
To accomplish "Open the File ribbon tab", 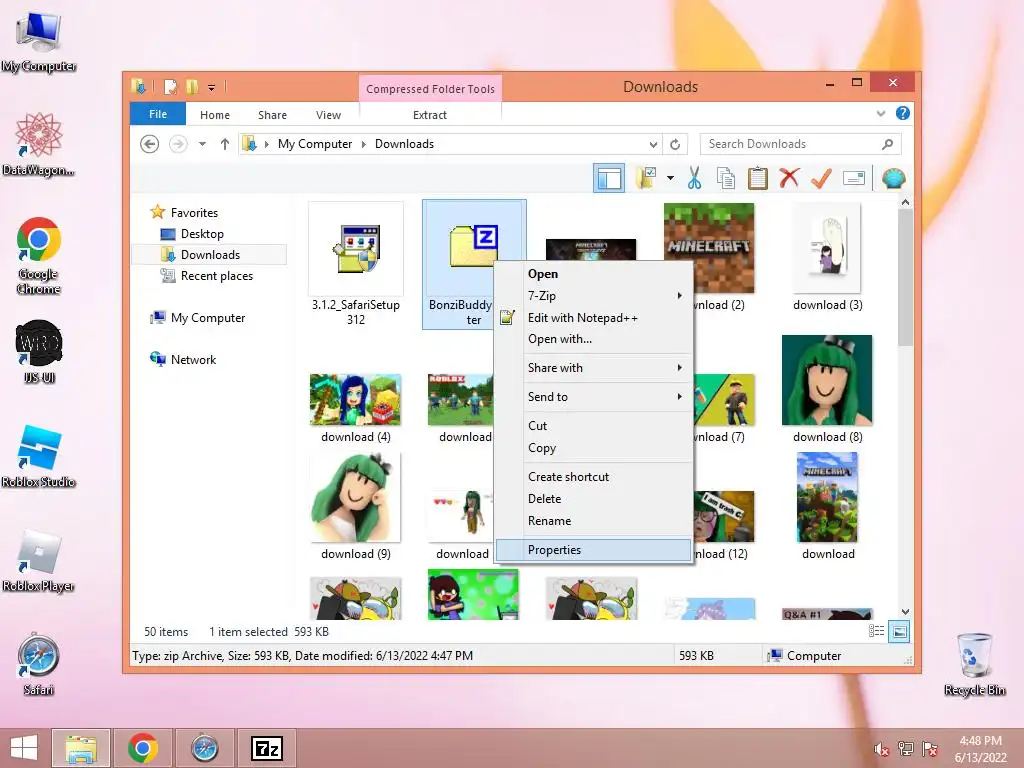I will tap(158, 114).
